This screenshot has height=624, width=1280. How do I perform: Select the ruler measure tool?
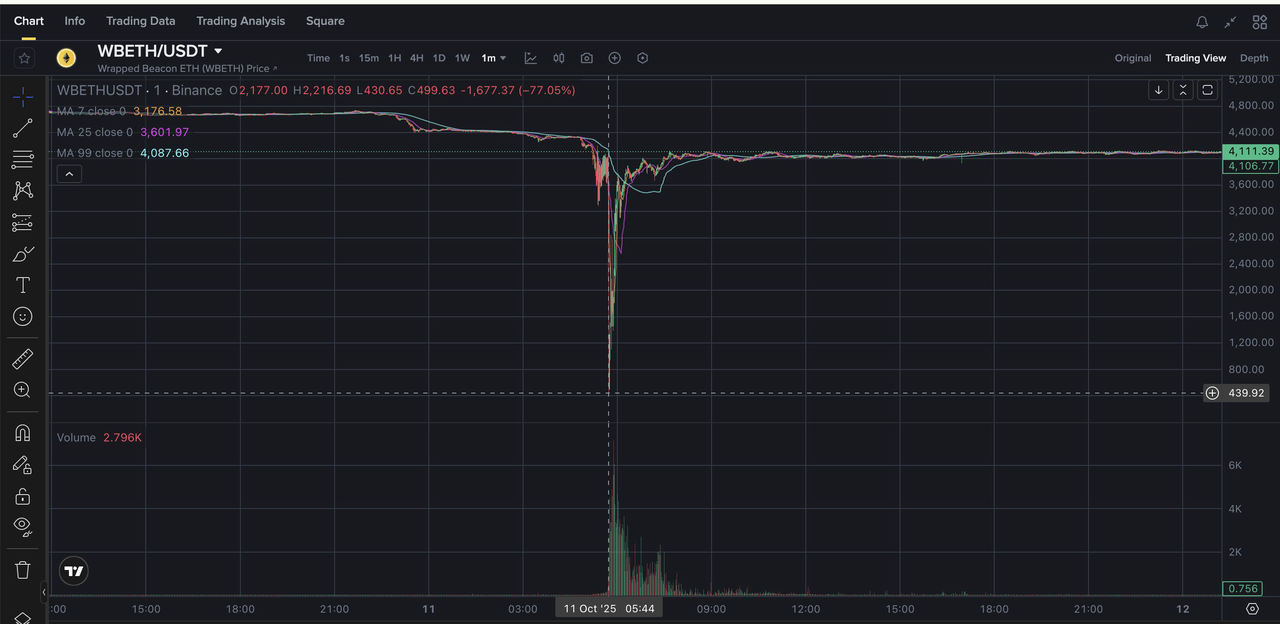click(x=22, y=358)
